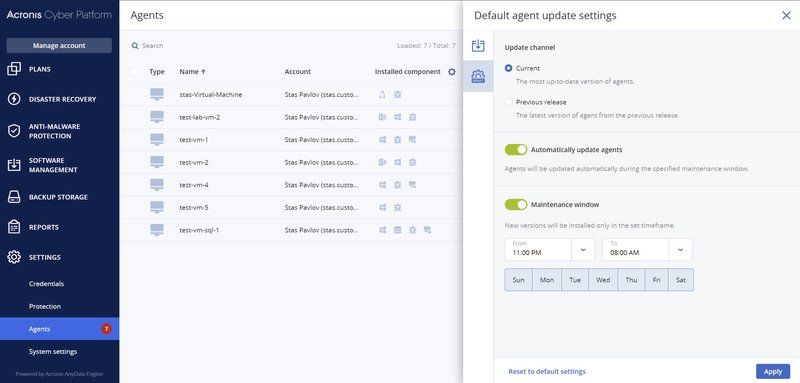
Task: Expand the To time dropdown arrow
Action: (x=681, y=250)
